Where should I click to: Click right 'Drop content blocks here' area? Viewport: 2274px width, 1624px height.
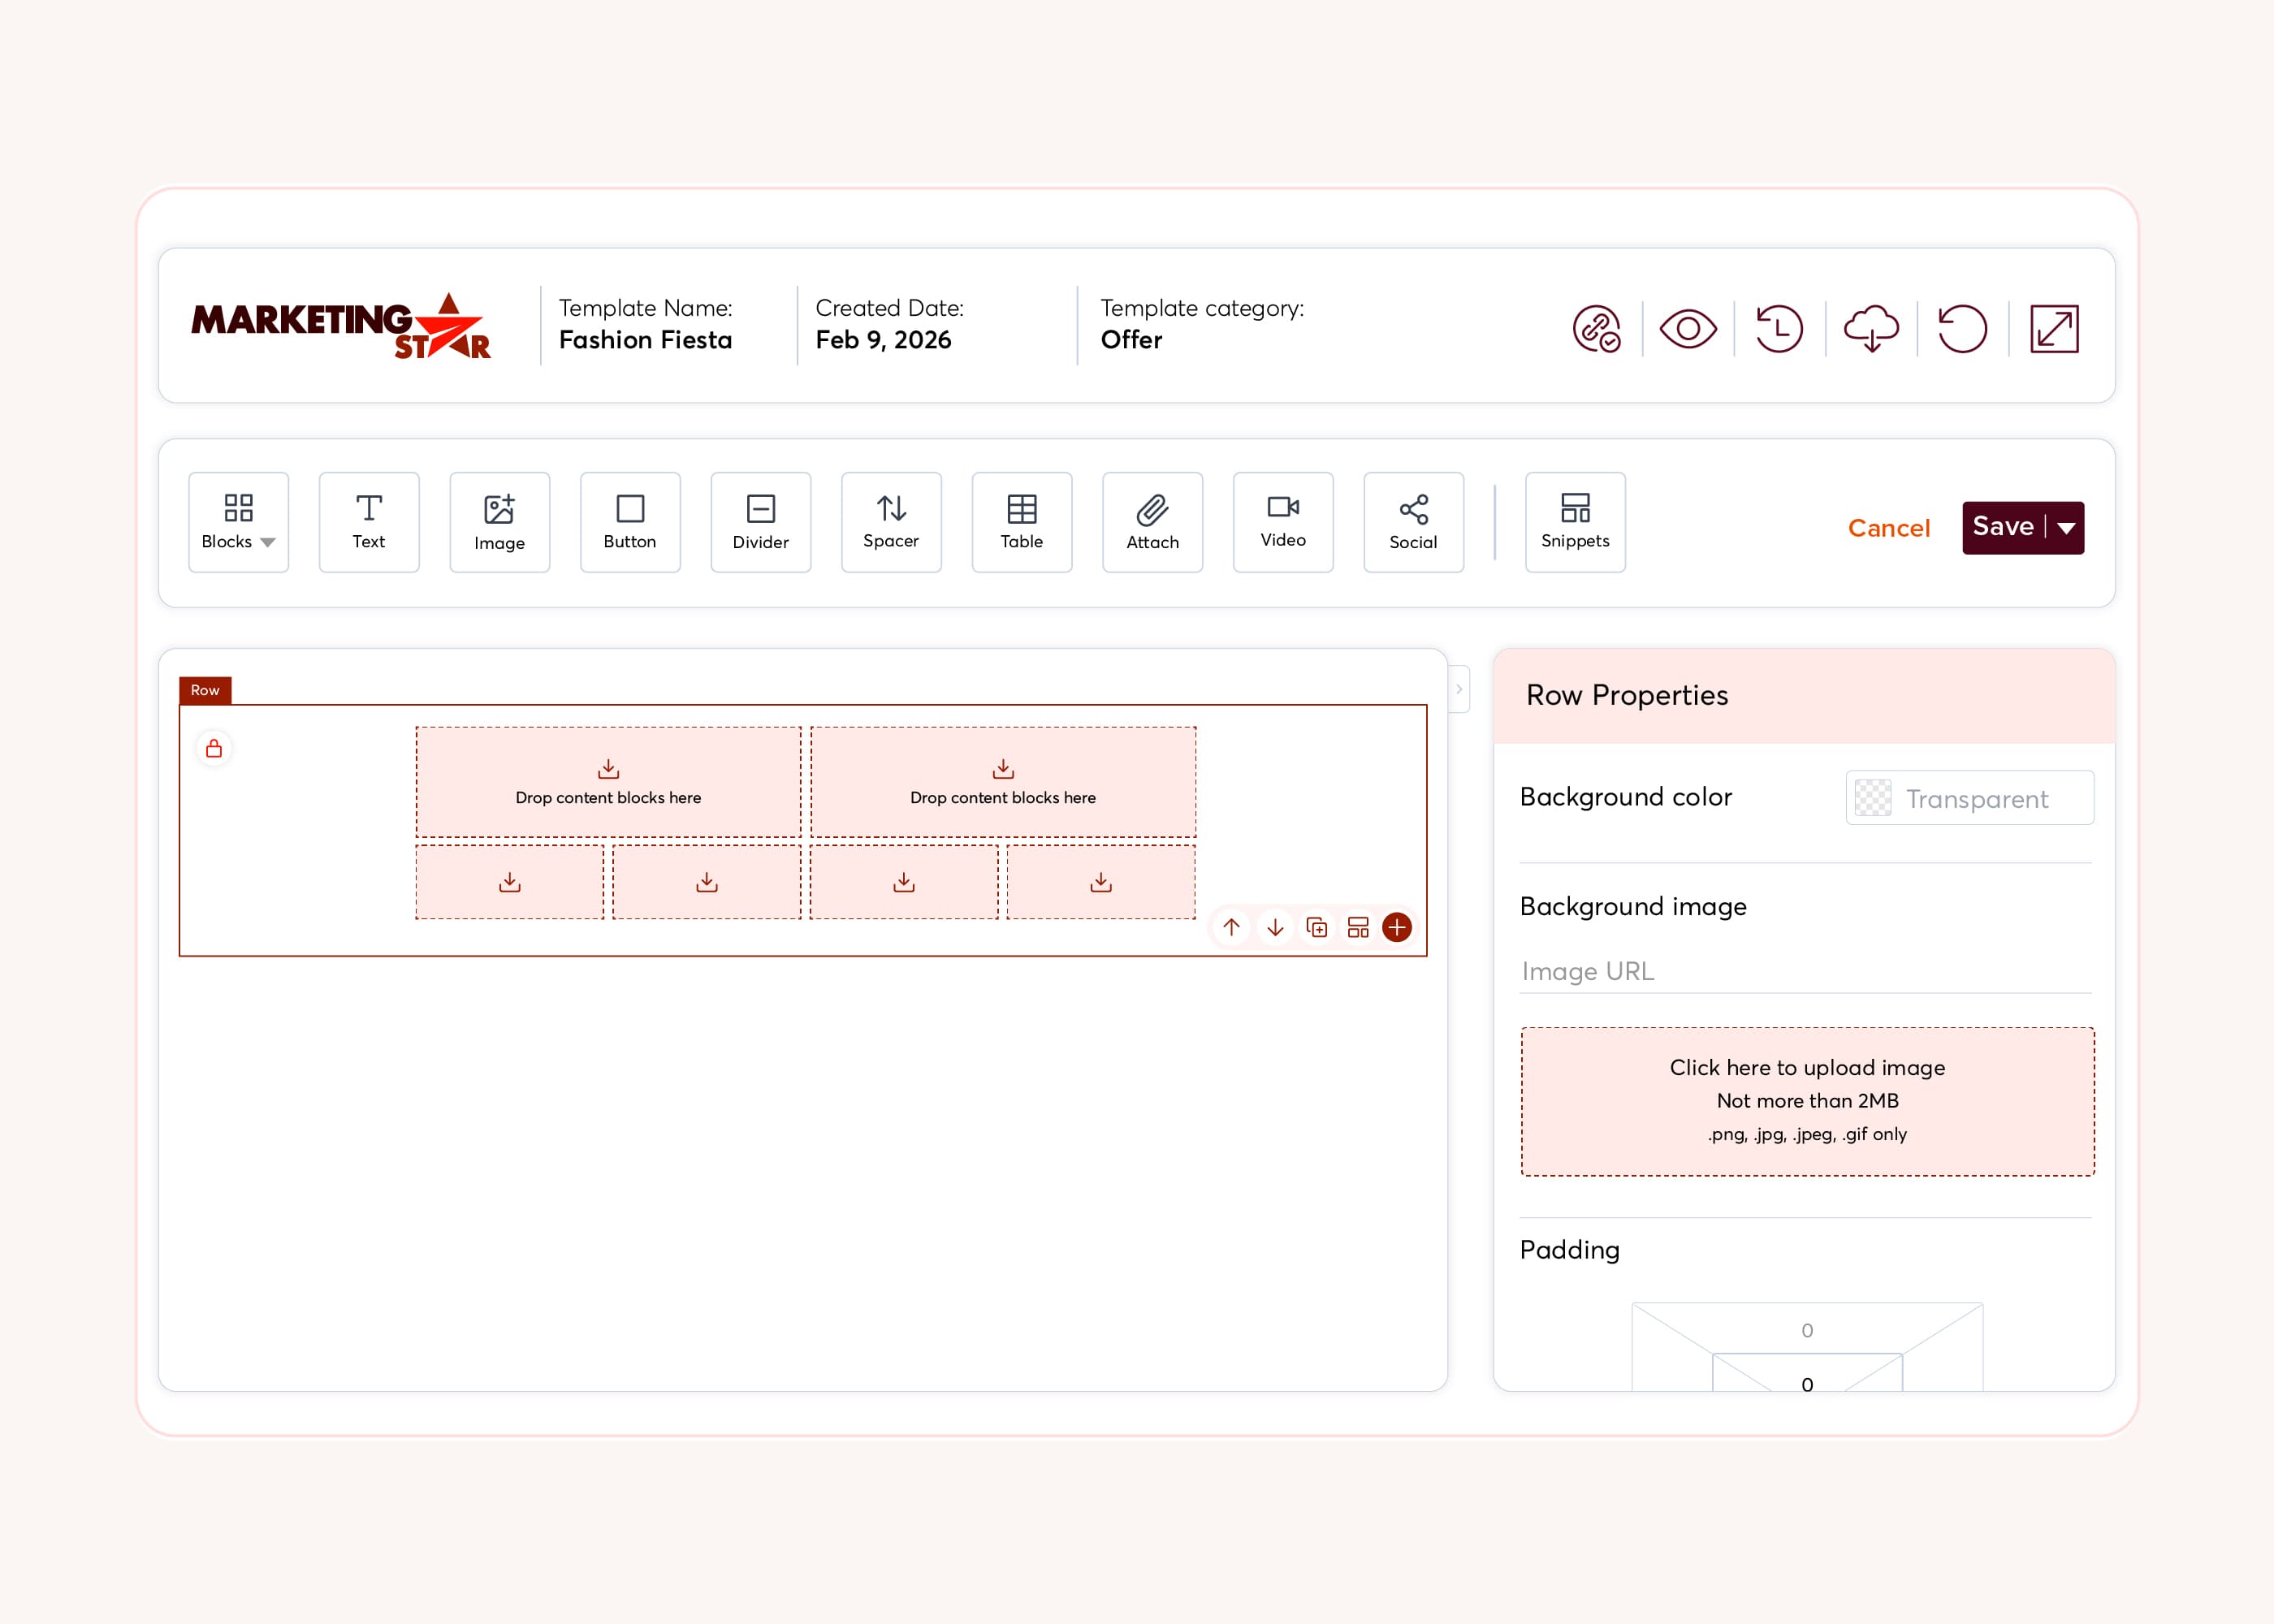pos(1003,782)
